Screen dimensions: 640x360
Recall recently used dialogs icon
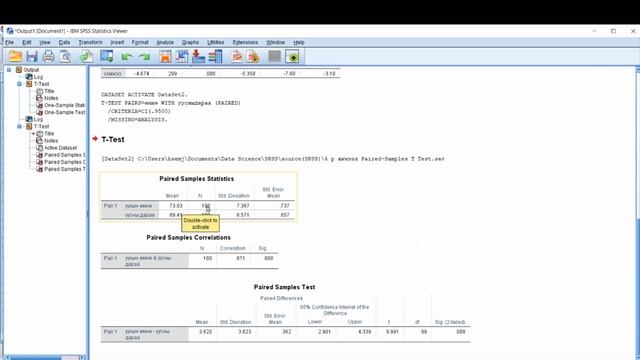click(x=107, y=56)
